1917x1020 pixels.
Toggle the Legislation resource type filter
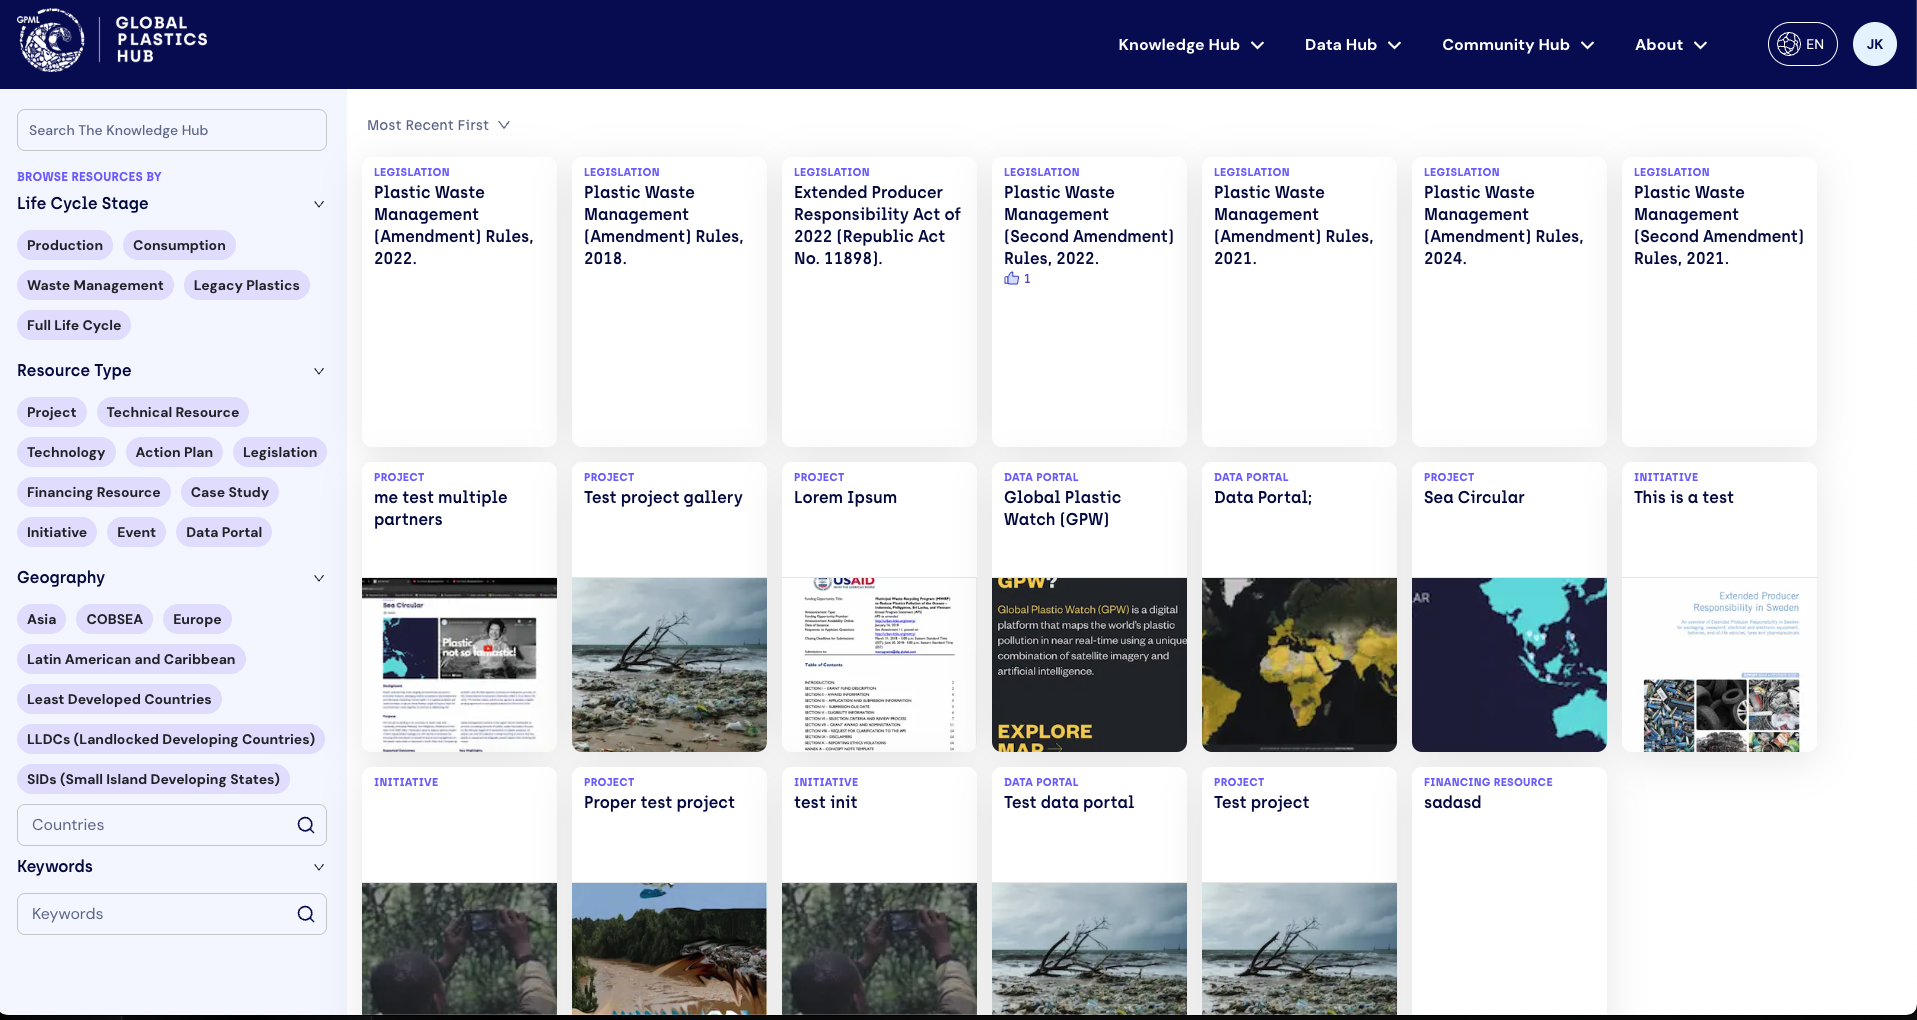tap(279, 452)
